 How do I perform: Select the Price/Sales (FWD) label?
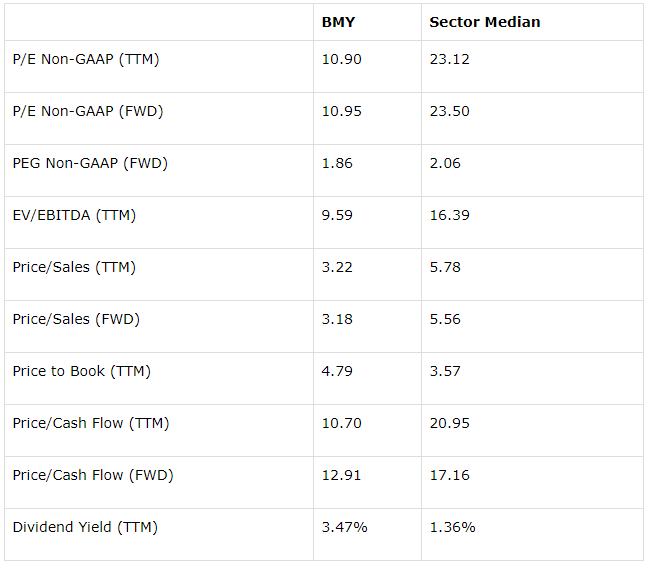coord(76,320)
